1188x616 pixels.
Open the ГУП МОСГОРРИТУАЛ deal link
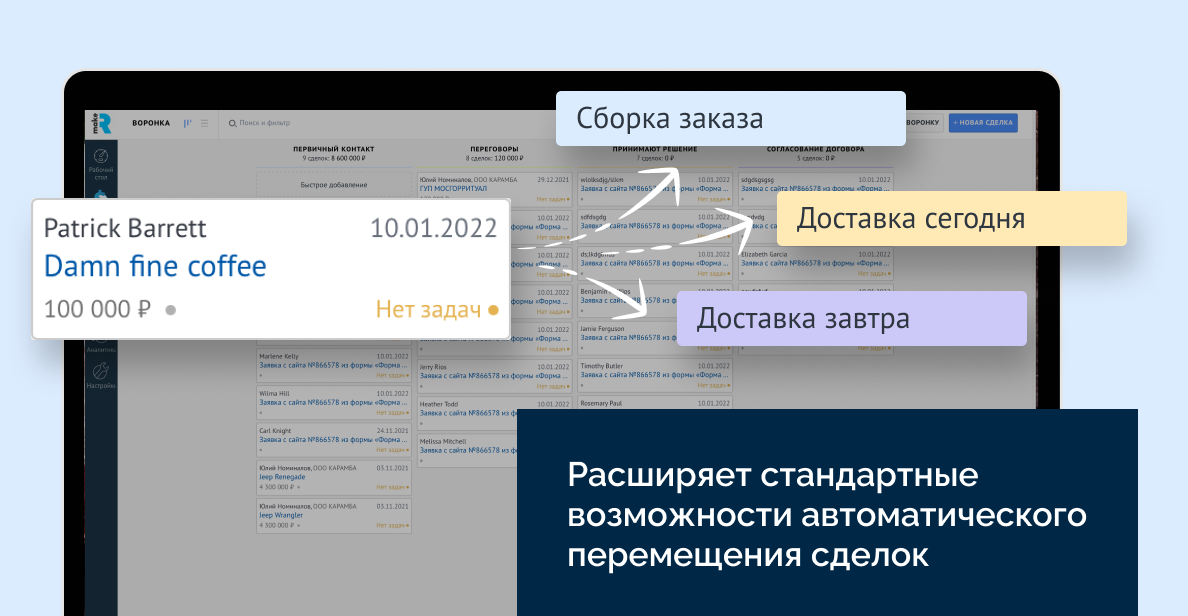[454, 189]
